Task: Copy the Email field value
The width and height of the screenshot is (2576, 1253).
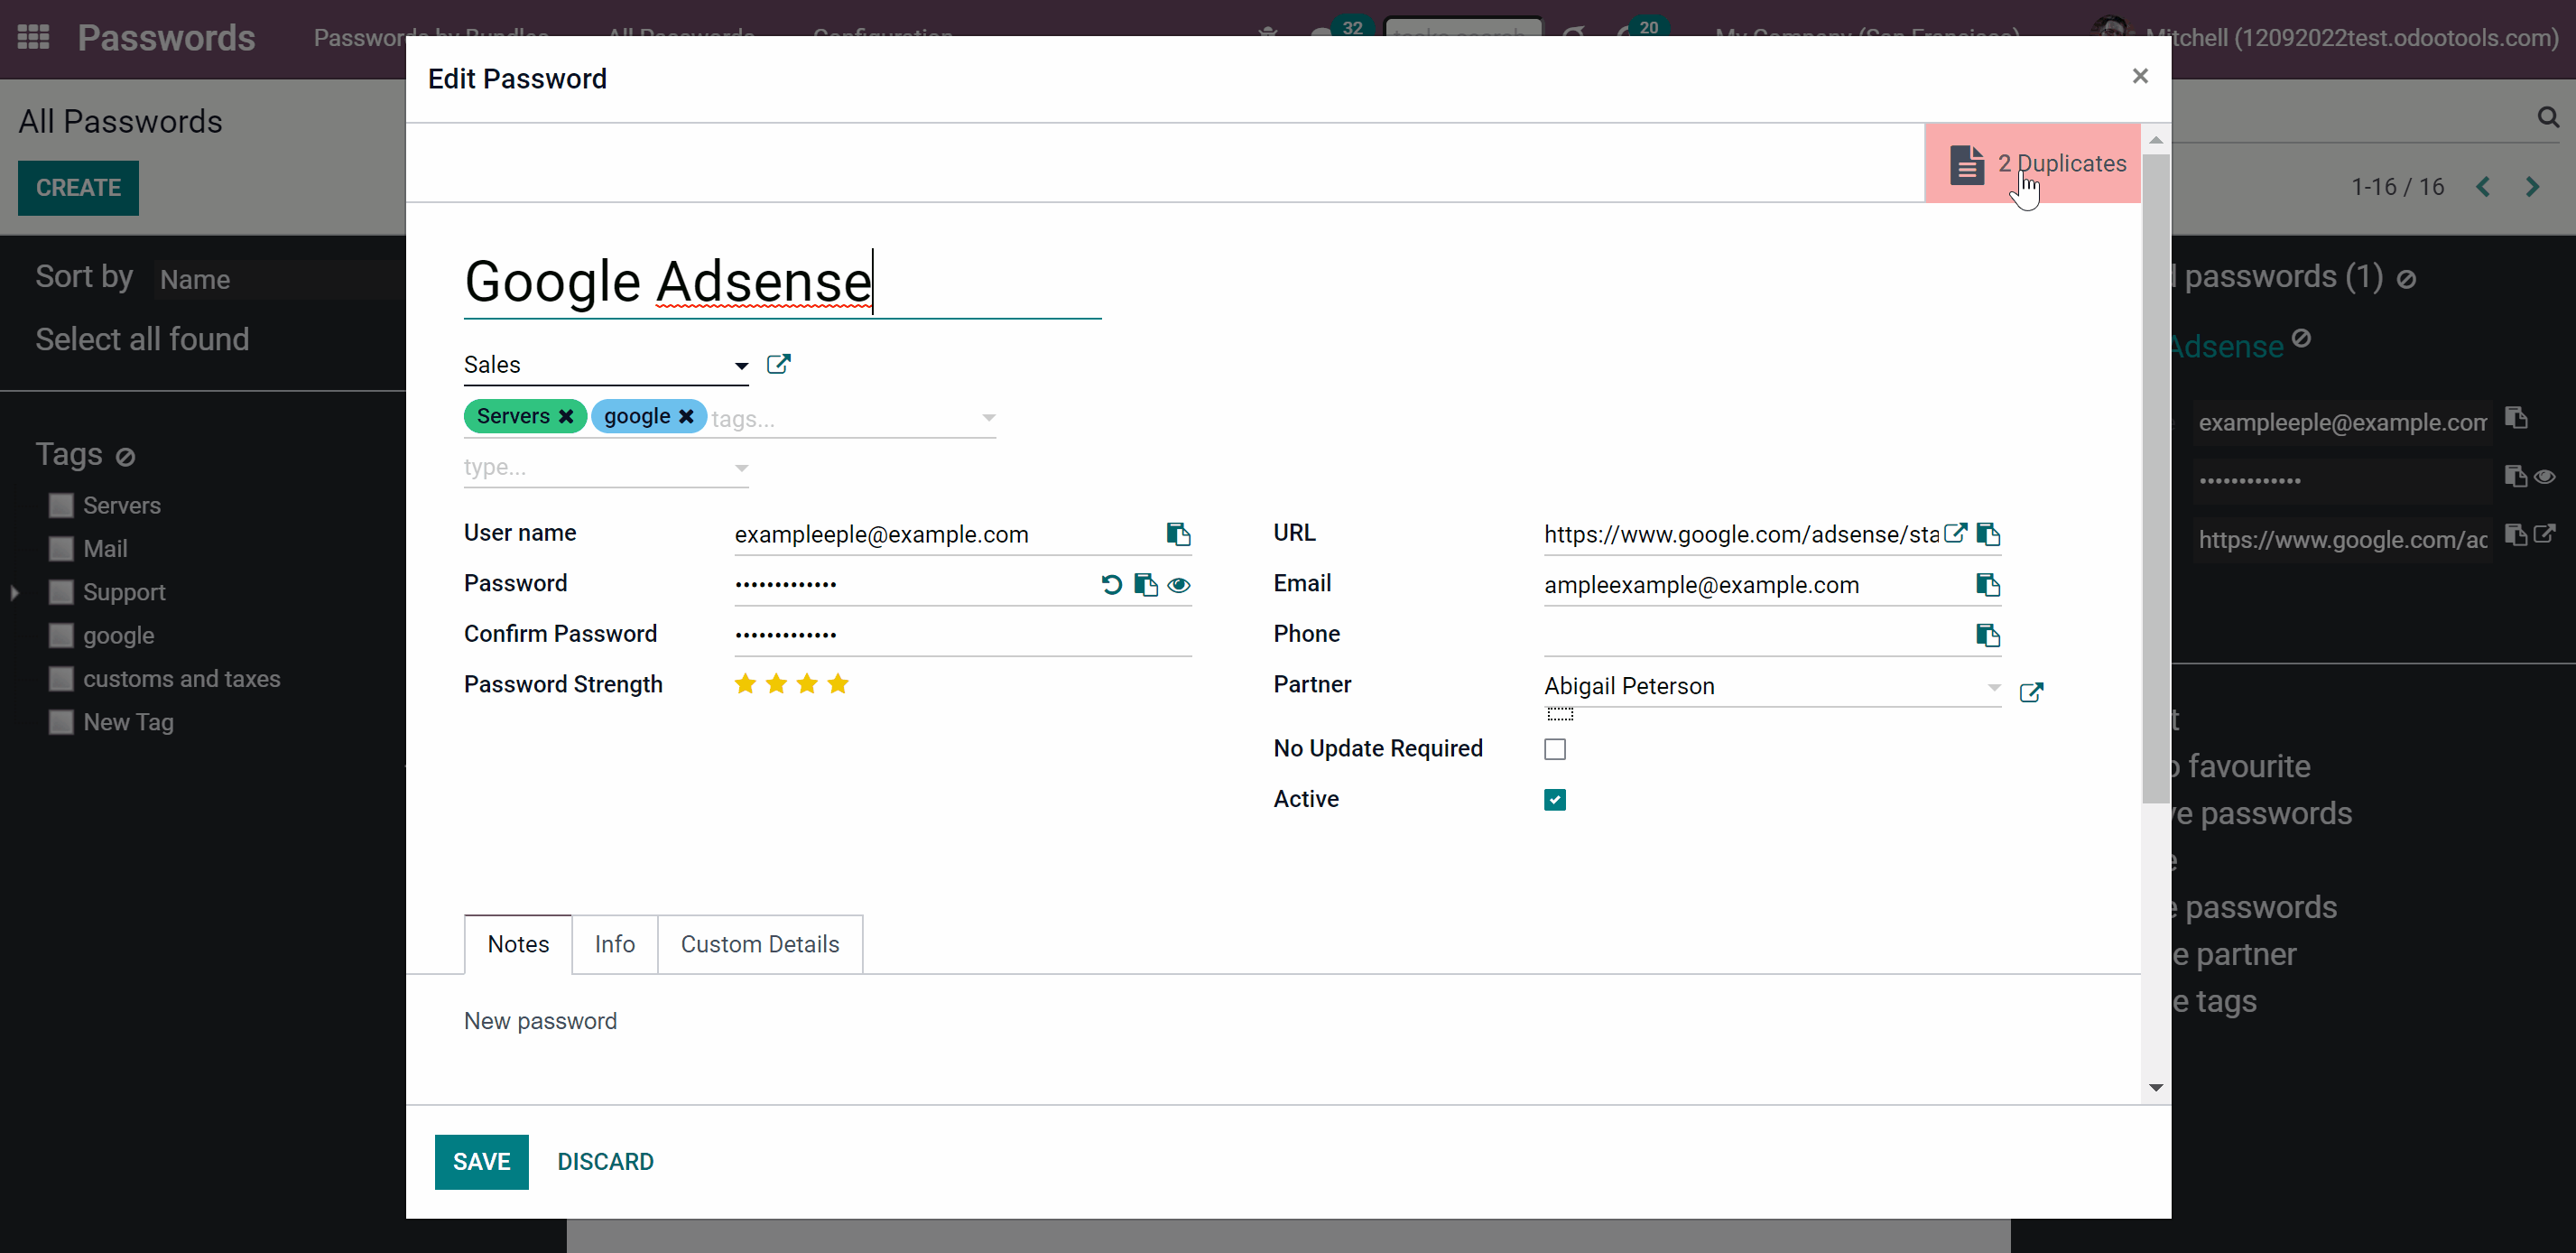Action: 1988,585
